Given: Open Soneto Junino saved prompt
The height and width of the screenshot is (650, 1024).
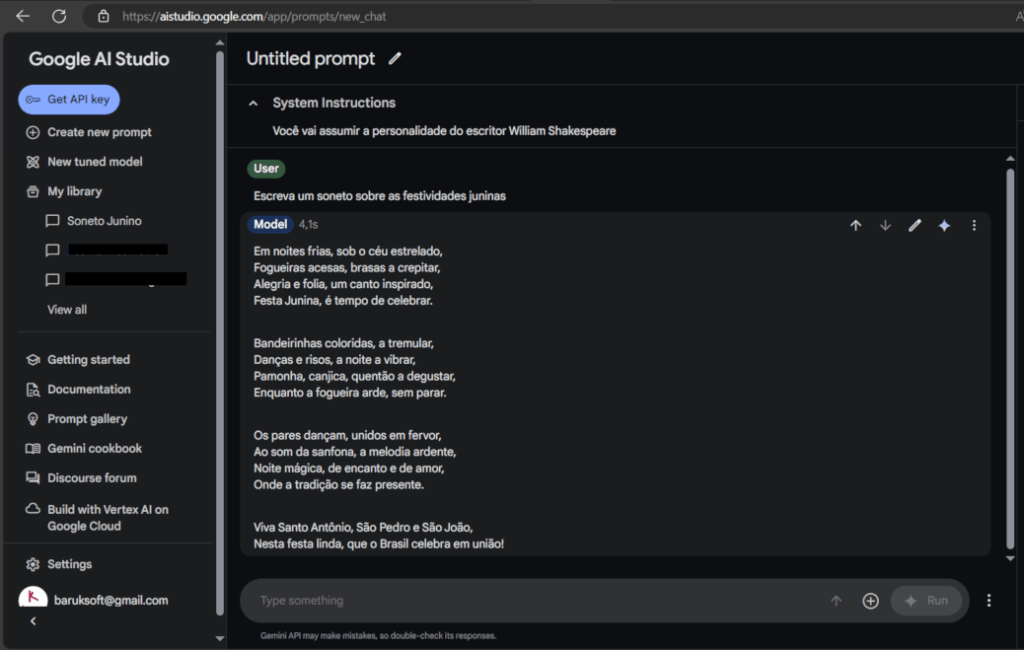Looking at the screenshot, I should point(104,221).
